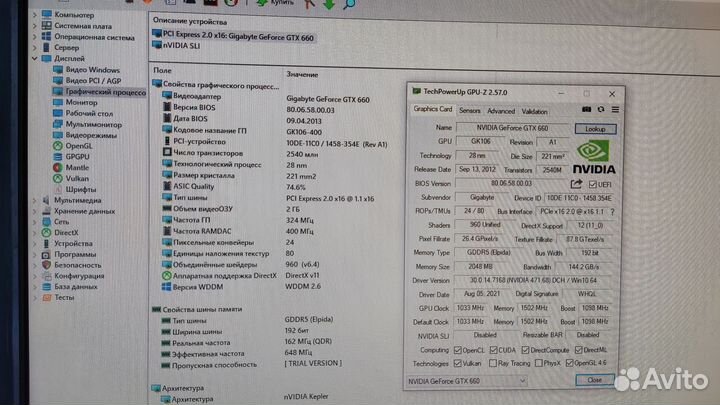Select Видео Windows in the AIDA64 tree
Image resolution: width=720 pixels, height=405 pixels.
tap(92, 70)
